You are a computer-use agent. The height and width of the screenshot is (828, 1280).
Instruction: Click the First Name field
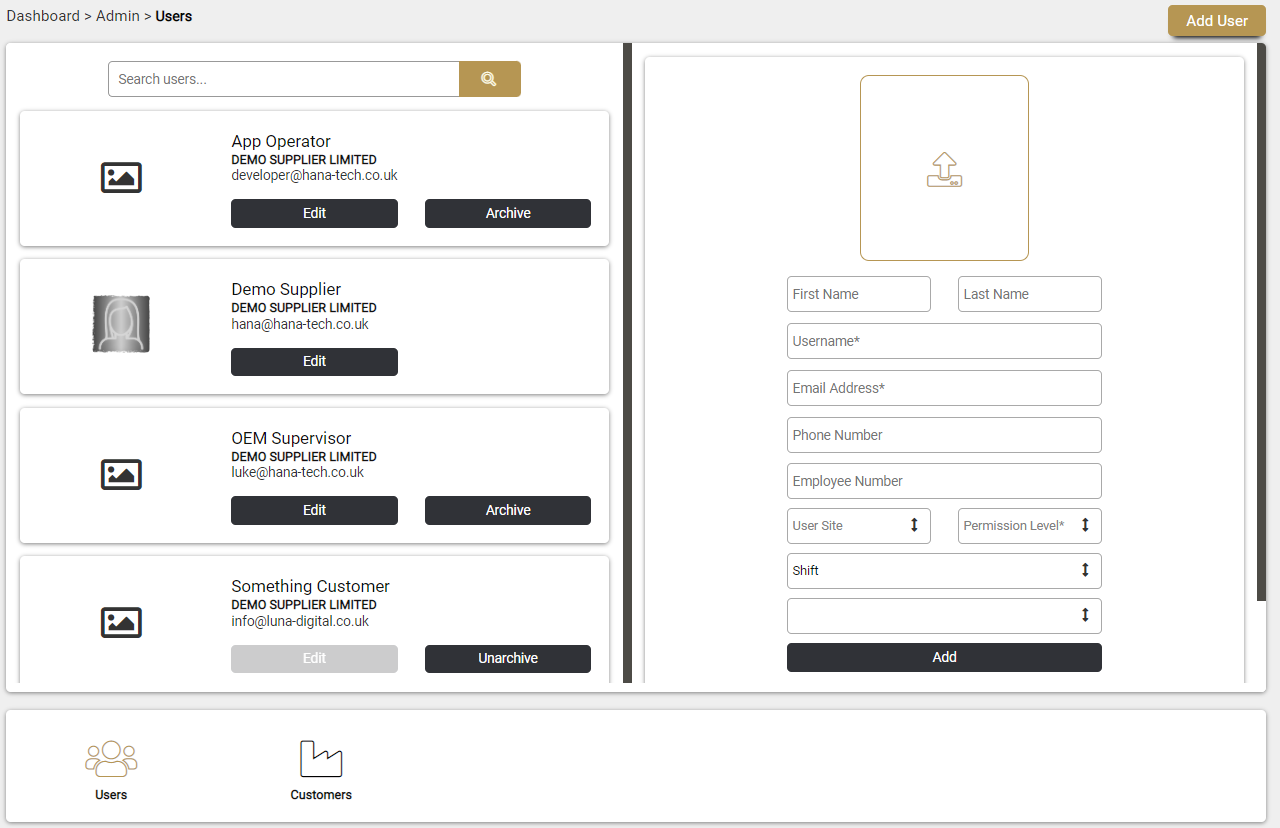(859, 294)
